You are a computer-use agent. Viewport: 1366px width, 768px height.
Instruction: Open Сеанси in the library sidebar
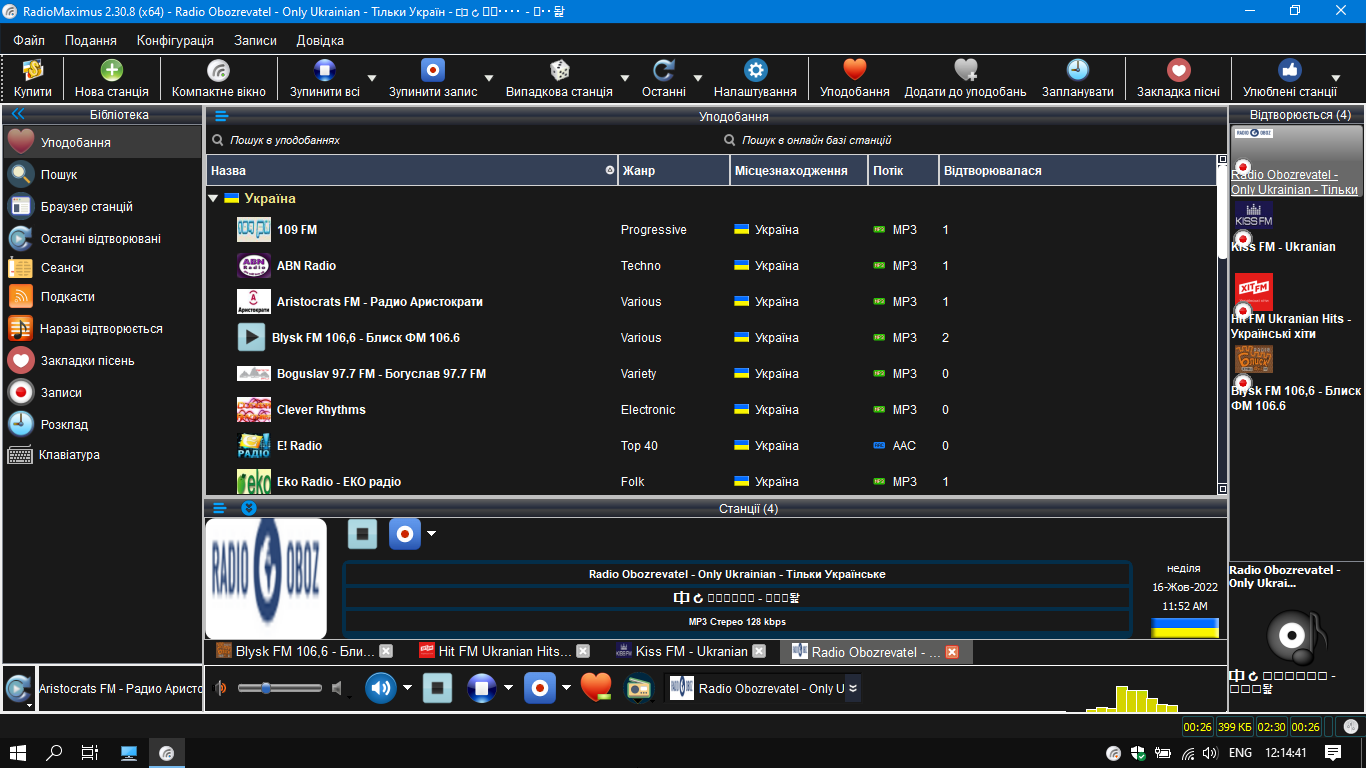[102, 268]
